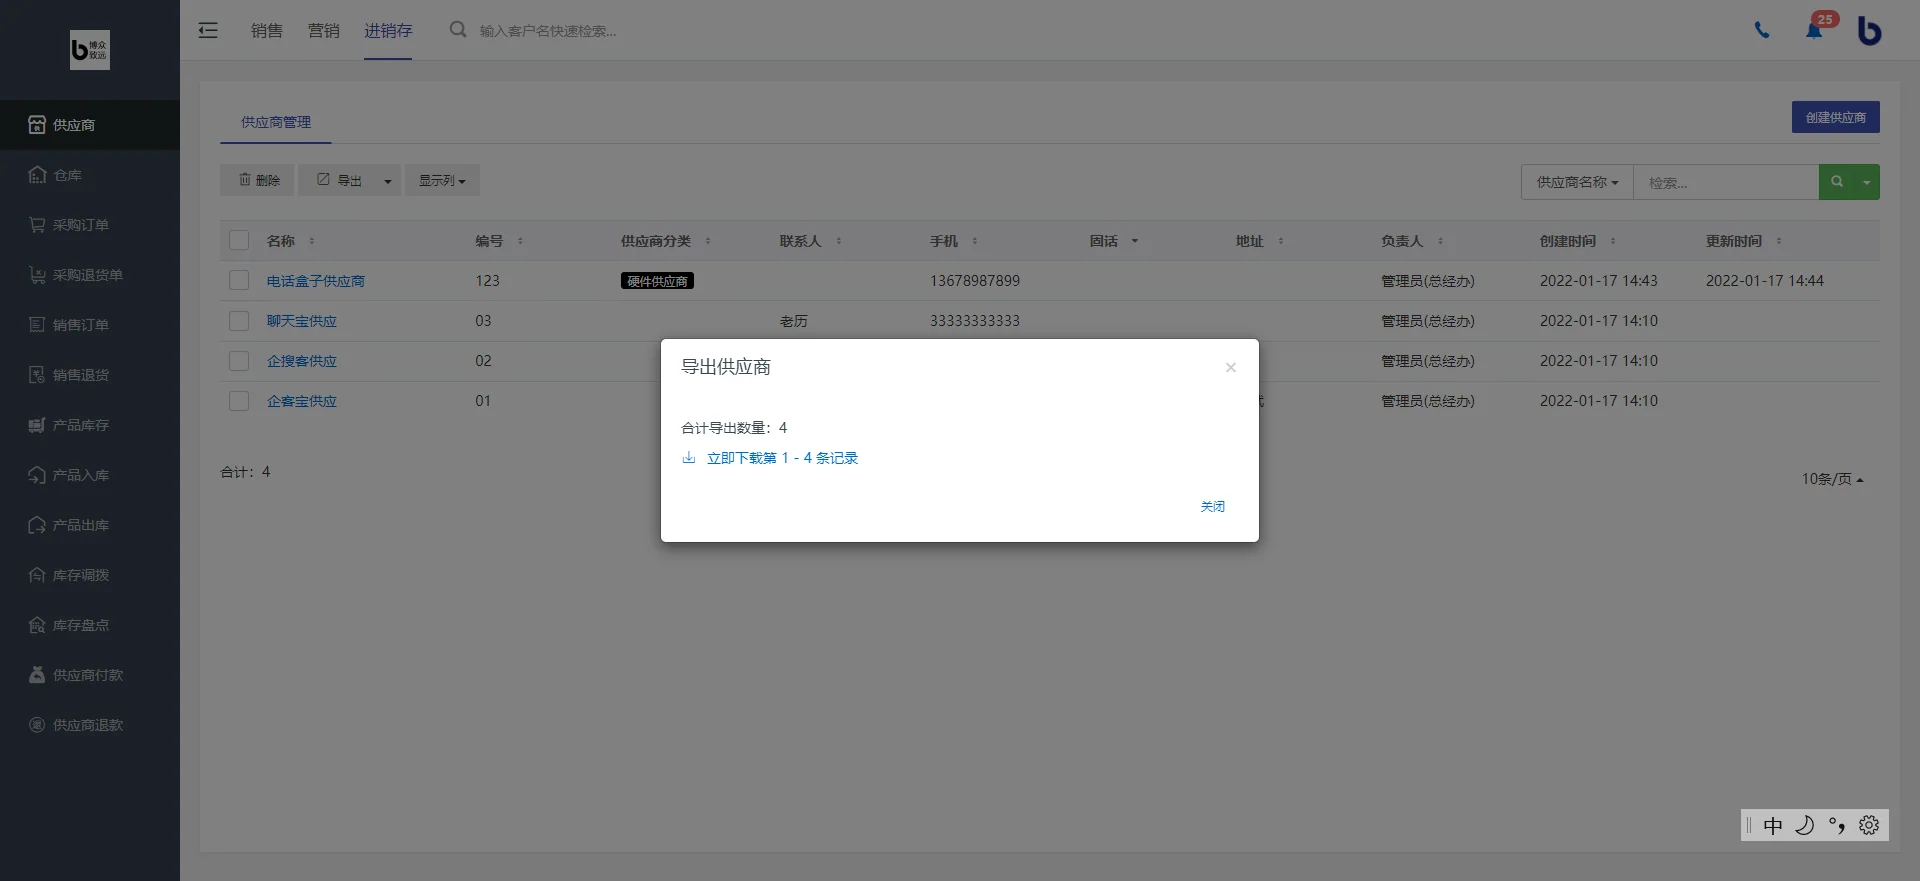
Task: Switch to the 营销 top menu
Action: point(324,30)
